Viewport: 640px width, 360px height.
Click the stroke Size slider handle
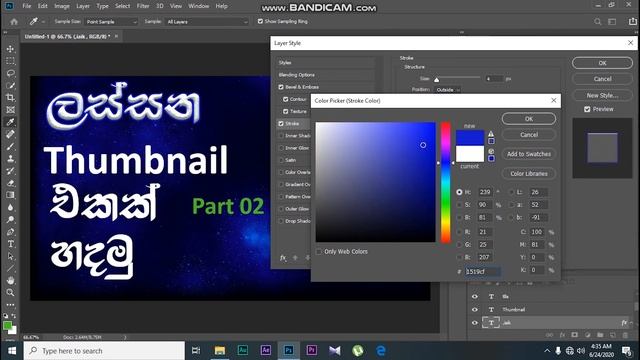coord(436,80)
